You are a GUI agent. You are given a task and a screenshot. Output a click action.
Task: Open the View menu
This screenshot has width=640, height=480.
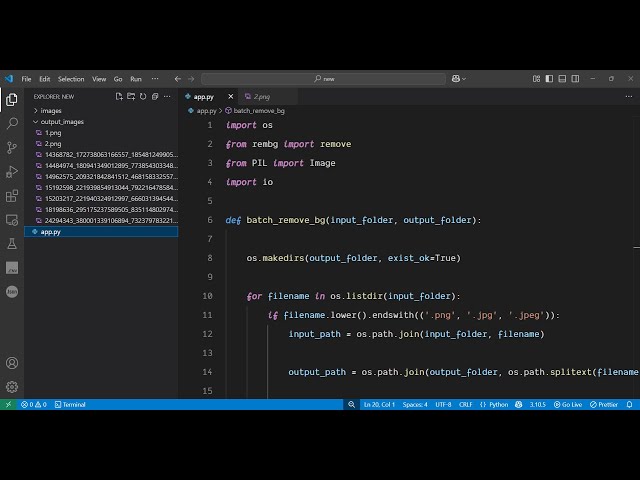[x=99, y=79]
